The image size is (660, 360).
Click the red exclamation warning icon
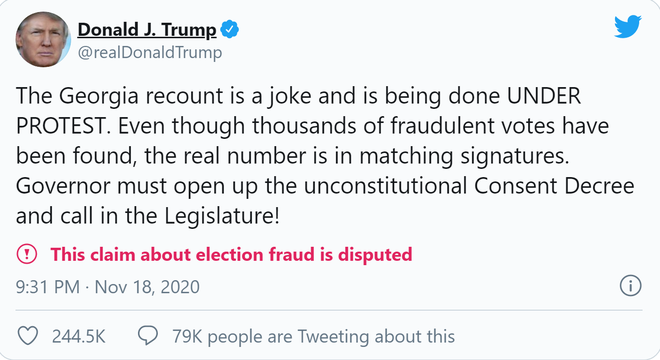click(x=27, y=254)
